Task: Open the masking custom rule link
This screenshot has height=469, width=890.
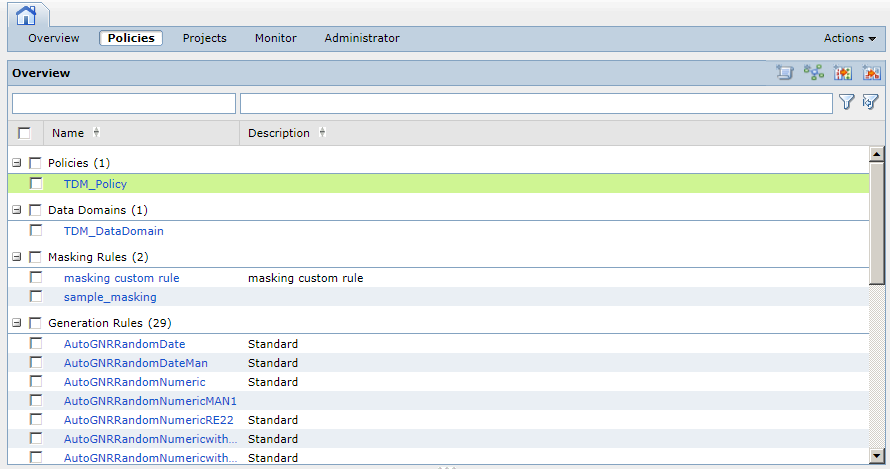Action: point(121,278)
